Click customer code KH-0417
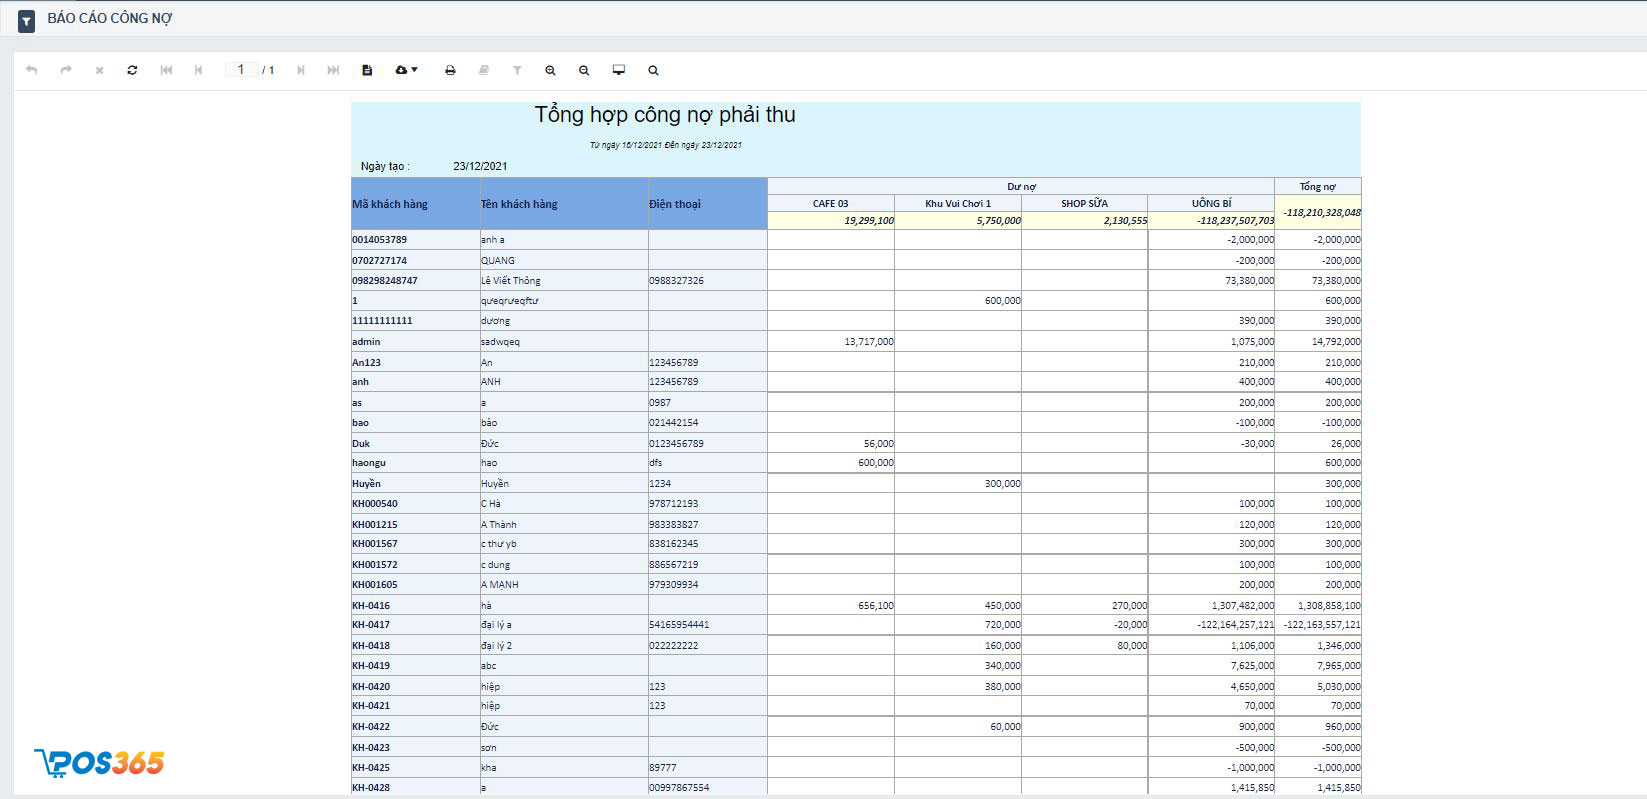 point(371,625)
